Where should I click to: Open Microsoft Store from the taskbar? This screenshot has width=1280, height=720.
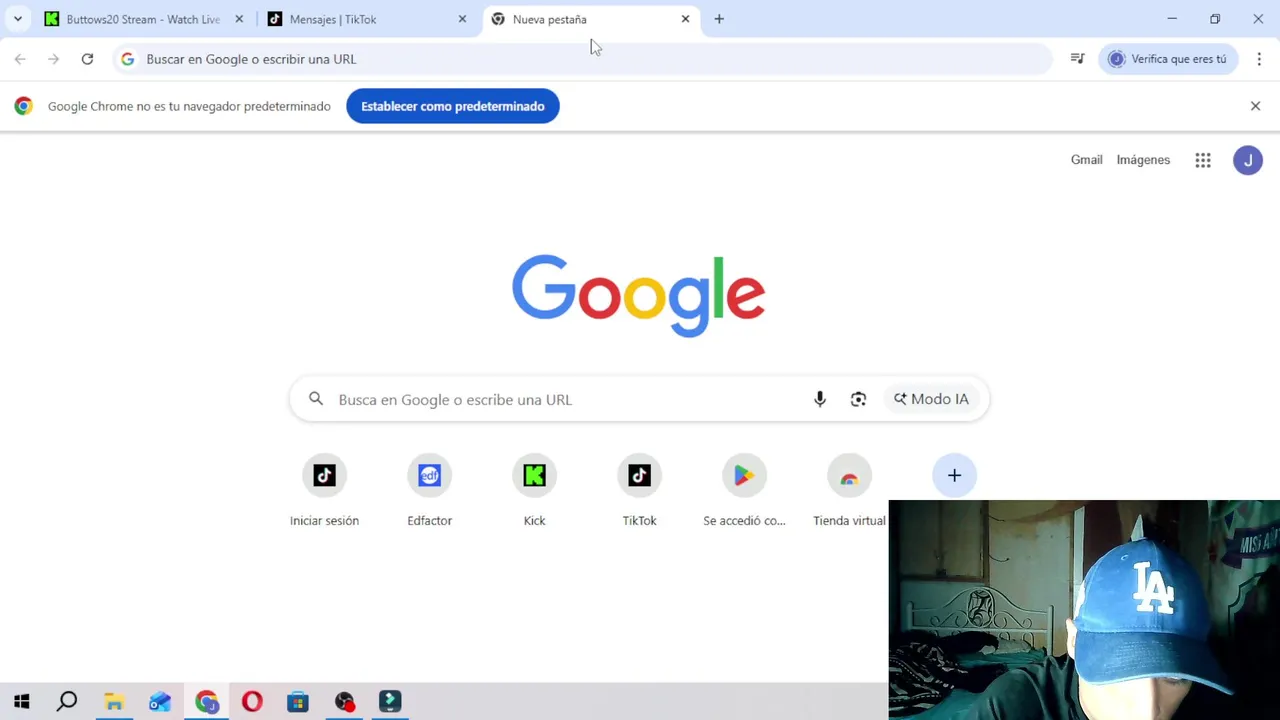[x=298, y=702]
